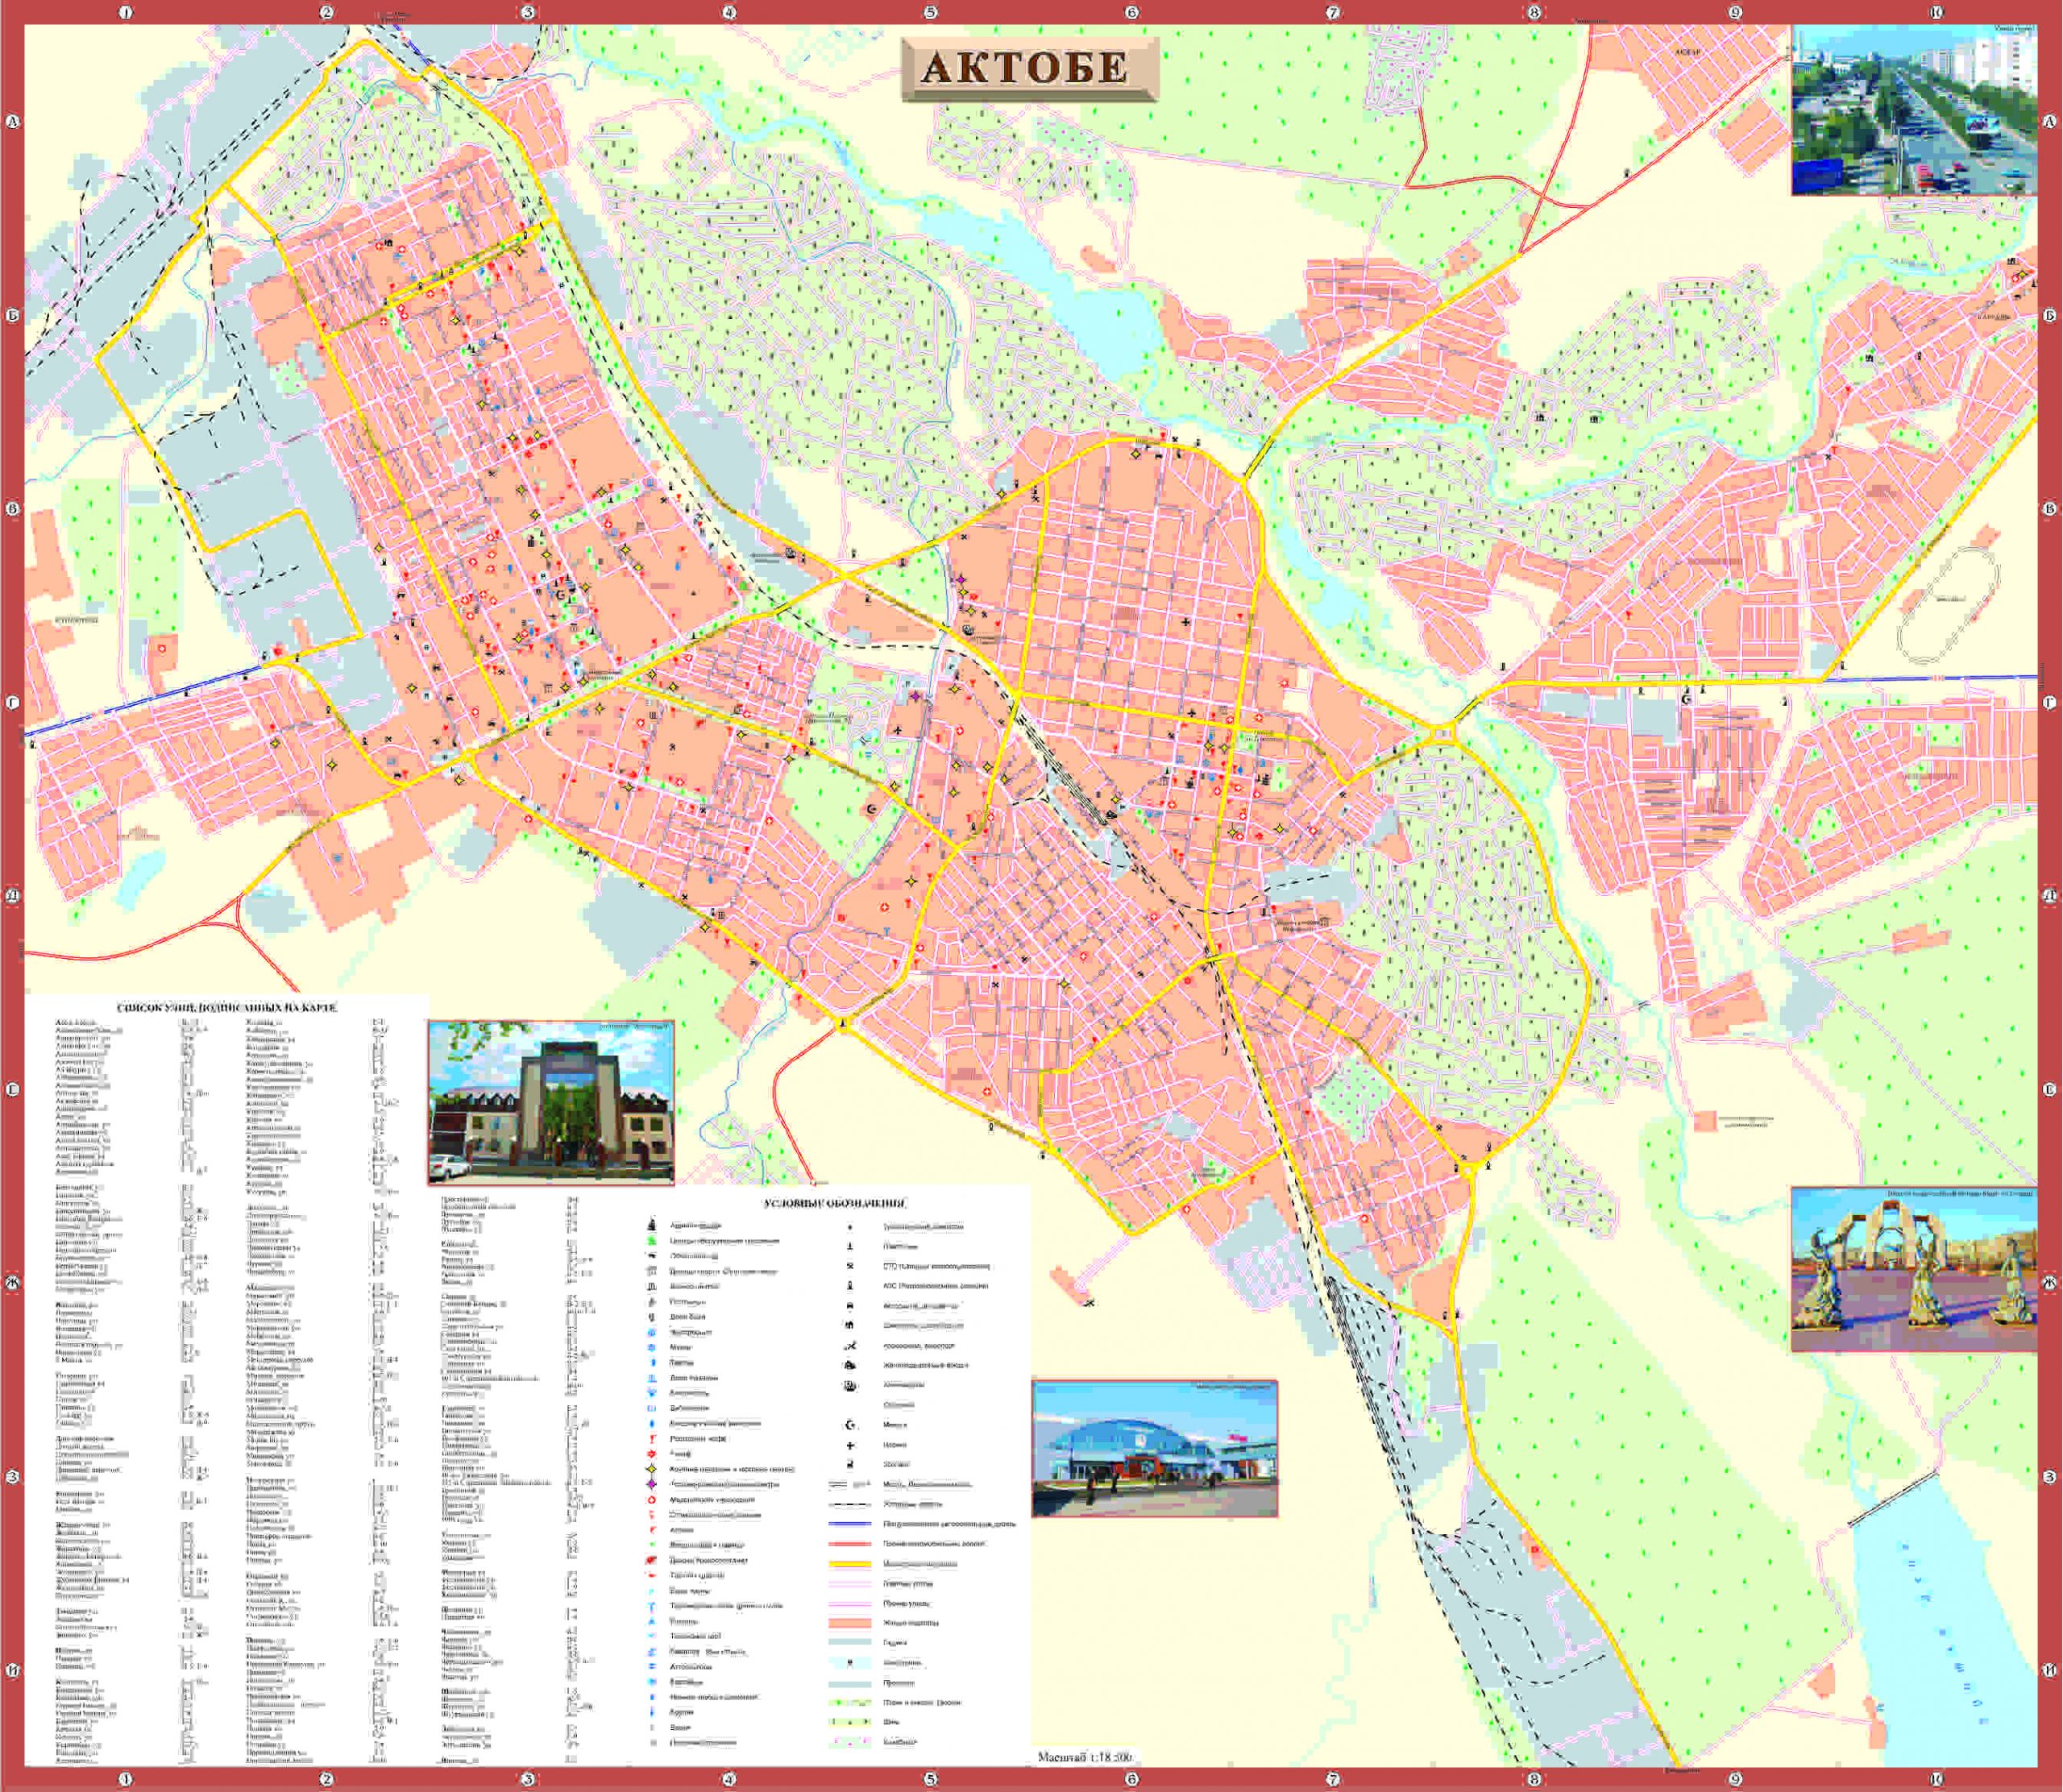The width and height of the screenshot is (2063, 1792).
Task: Select the yellow diamond shop icon in legend
Action: (652, 1469)
